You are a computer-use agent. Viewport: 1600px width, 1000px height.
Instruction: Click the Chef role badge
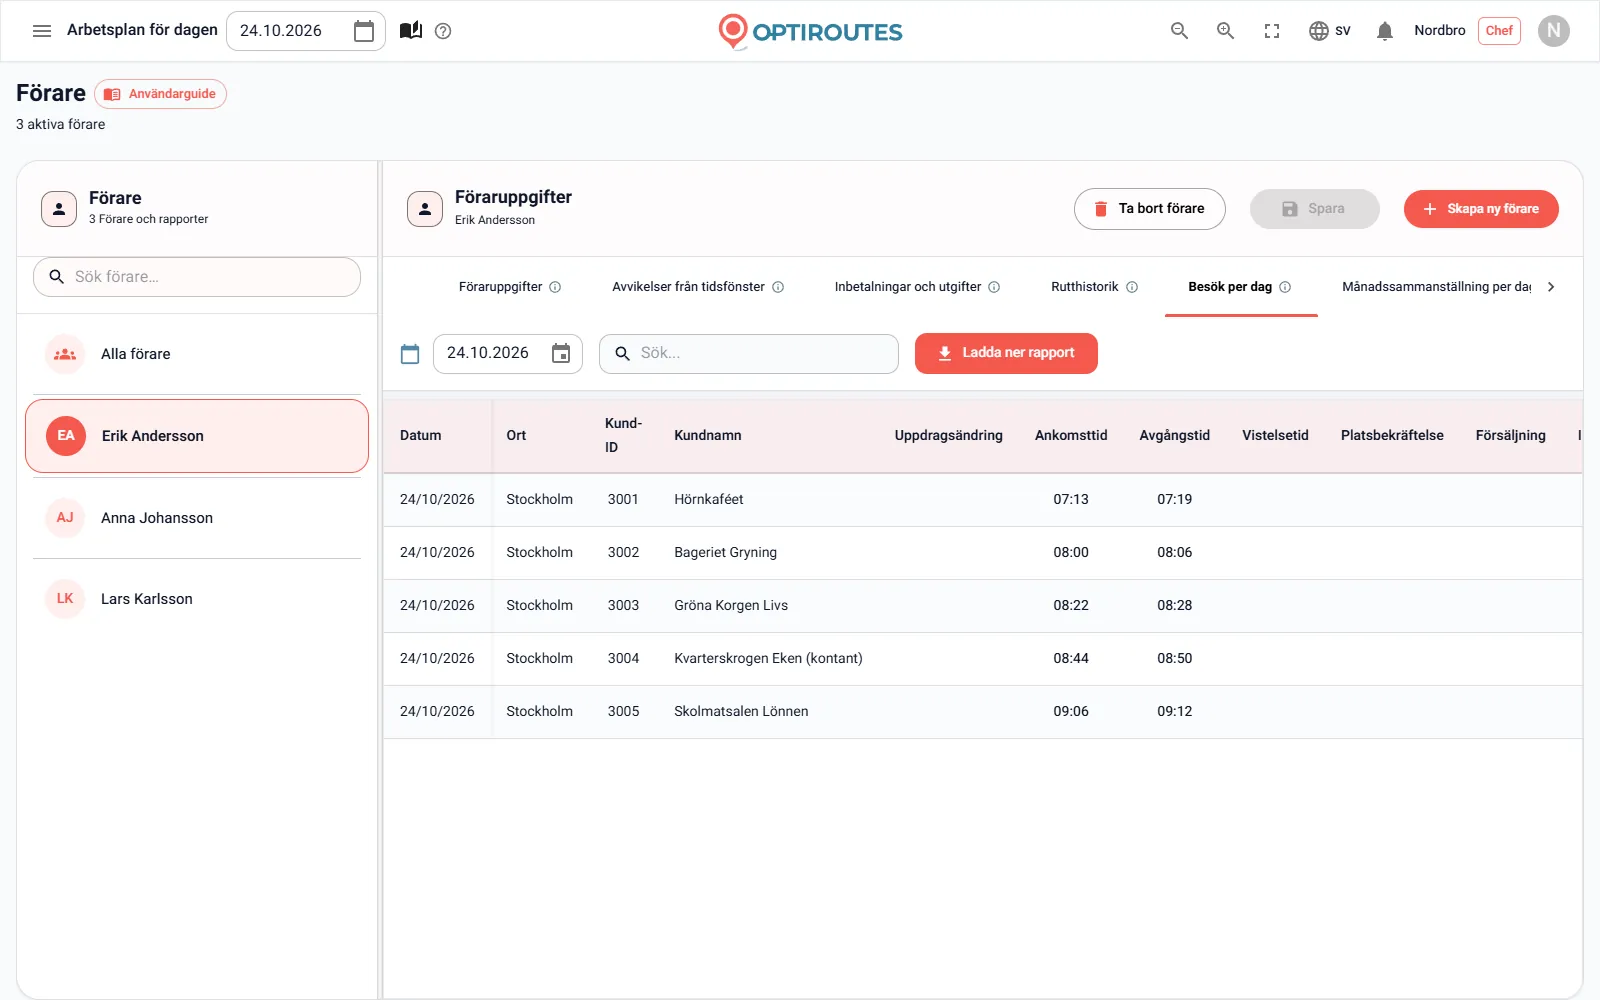[1499, 31]
